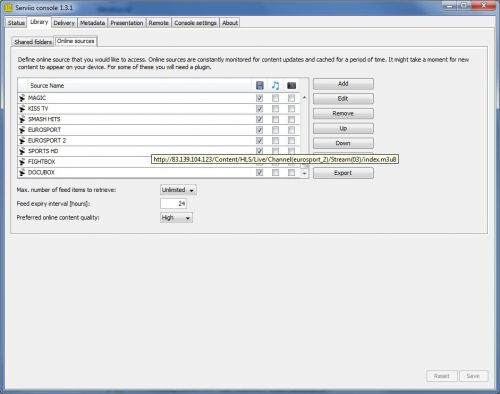
Task: Click the Reset button
Action: coord(442,376)
